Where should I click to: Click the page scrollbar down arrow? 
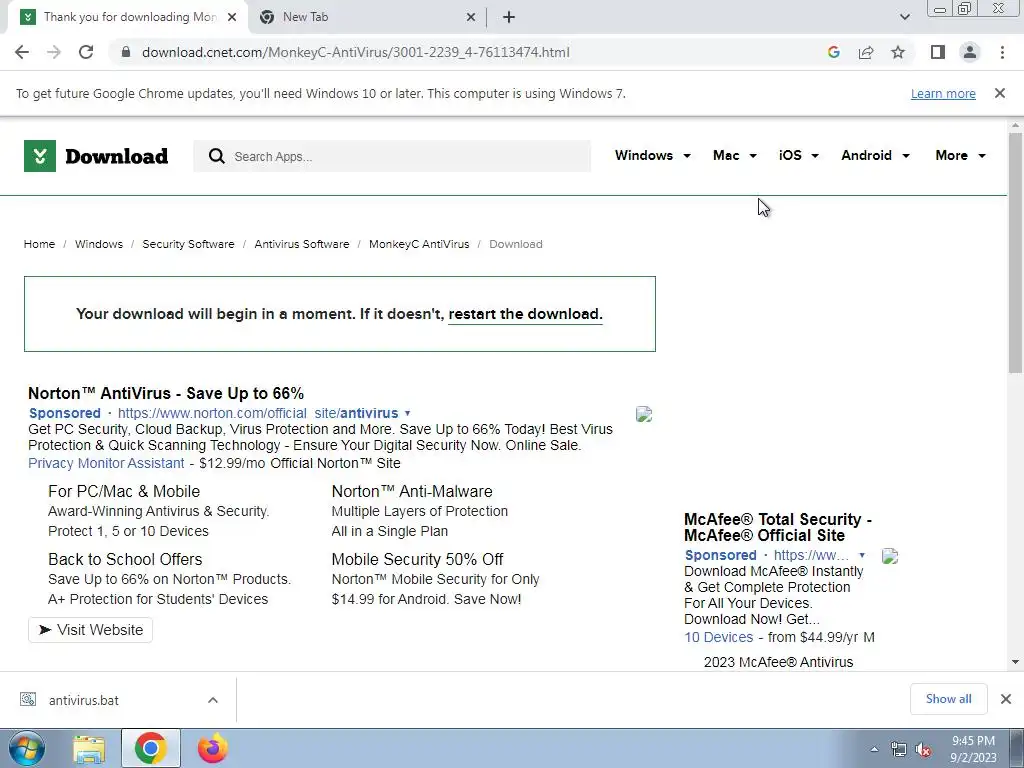coord(1016,662)
